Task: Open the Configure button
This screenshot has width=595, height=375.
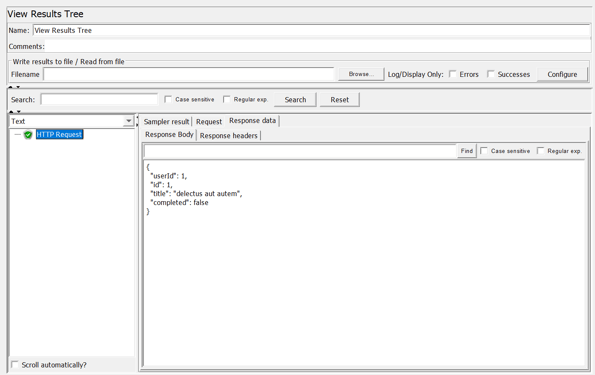Action: point(562,74)
